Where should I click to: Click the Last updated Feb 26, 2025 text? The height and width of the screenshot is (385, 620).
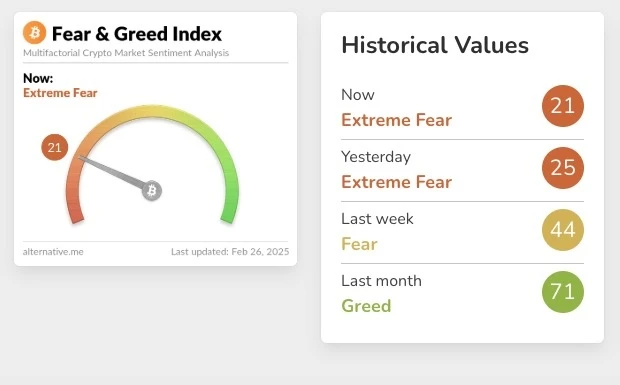click(x=230, y=252)
